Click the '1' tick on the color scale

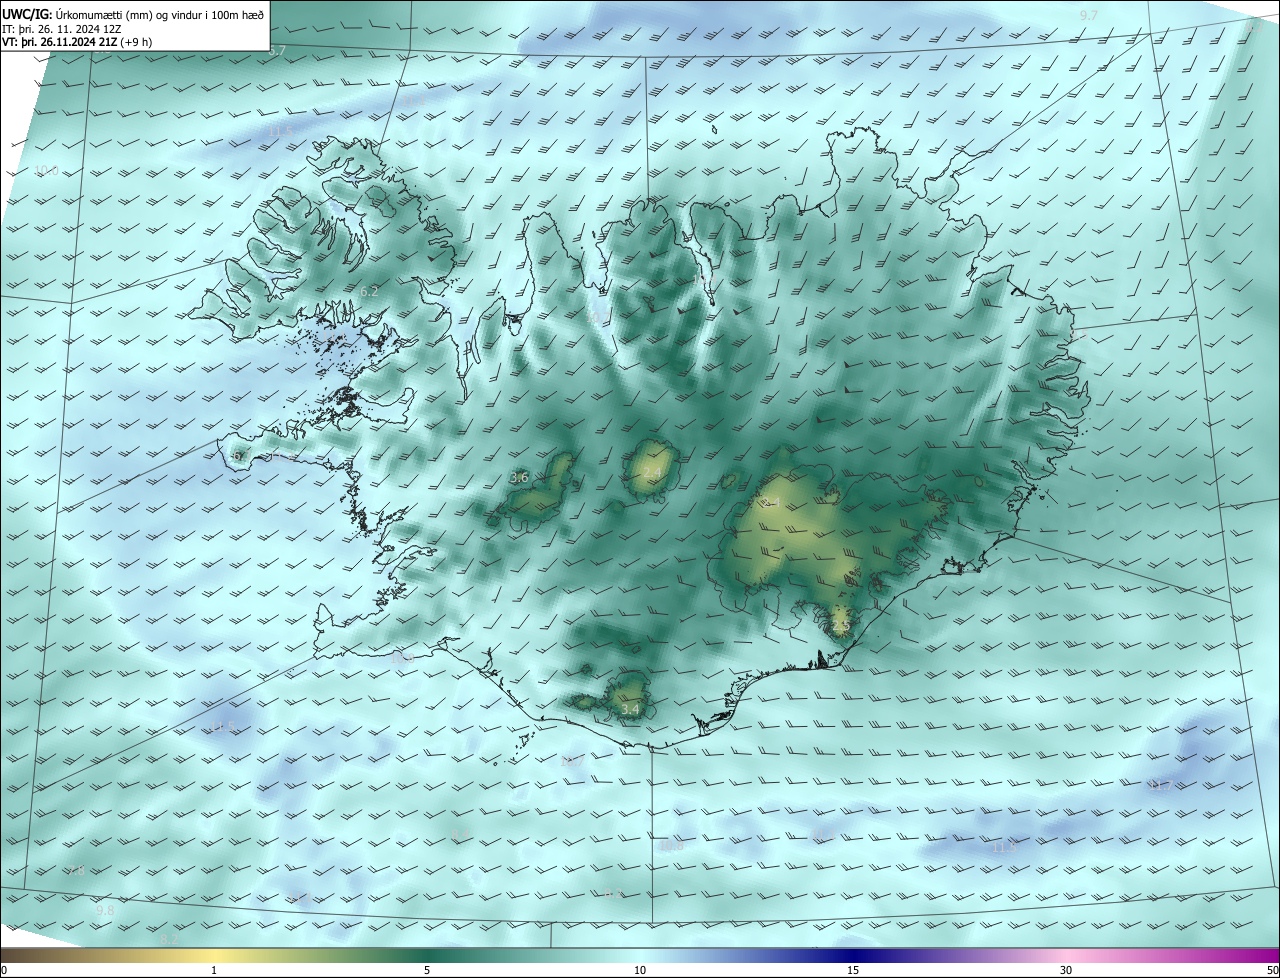(214, 970)
